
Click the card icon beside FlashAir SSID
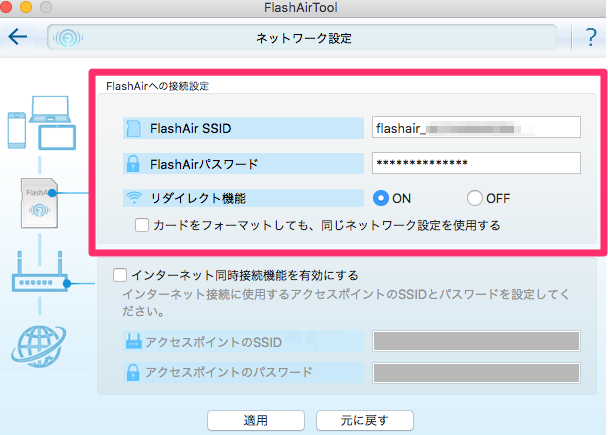(x=133, y=128)
